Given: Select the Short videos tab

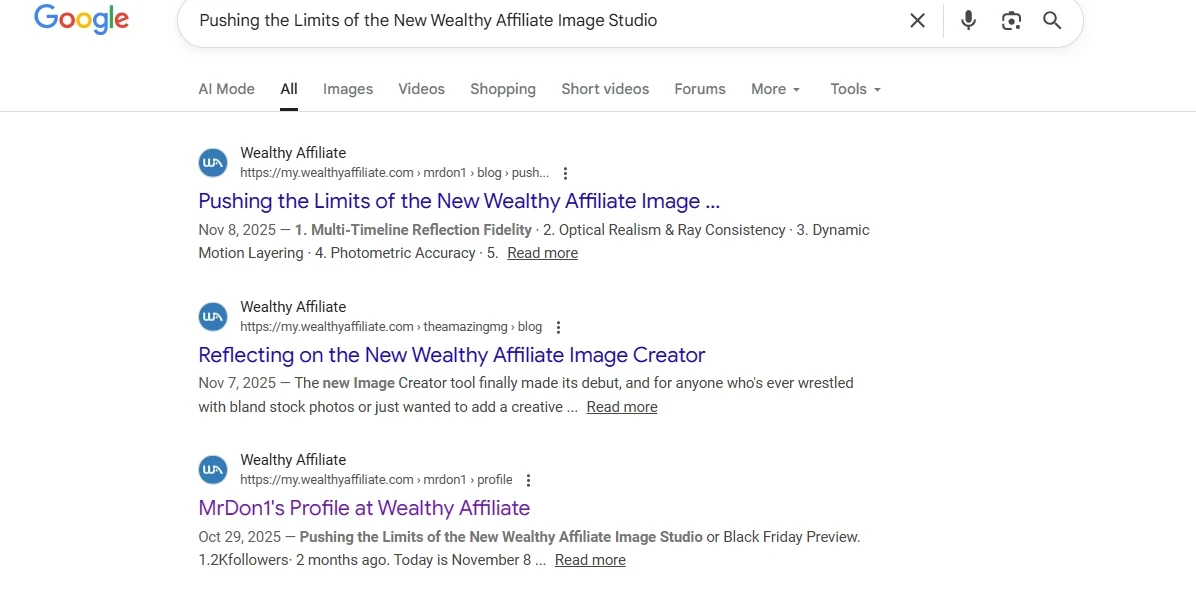Looking at the screenshot, I should click(605, 89).
